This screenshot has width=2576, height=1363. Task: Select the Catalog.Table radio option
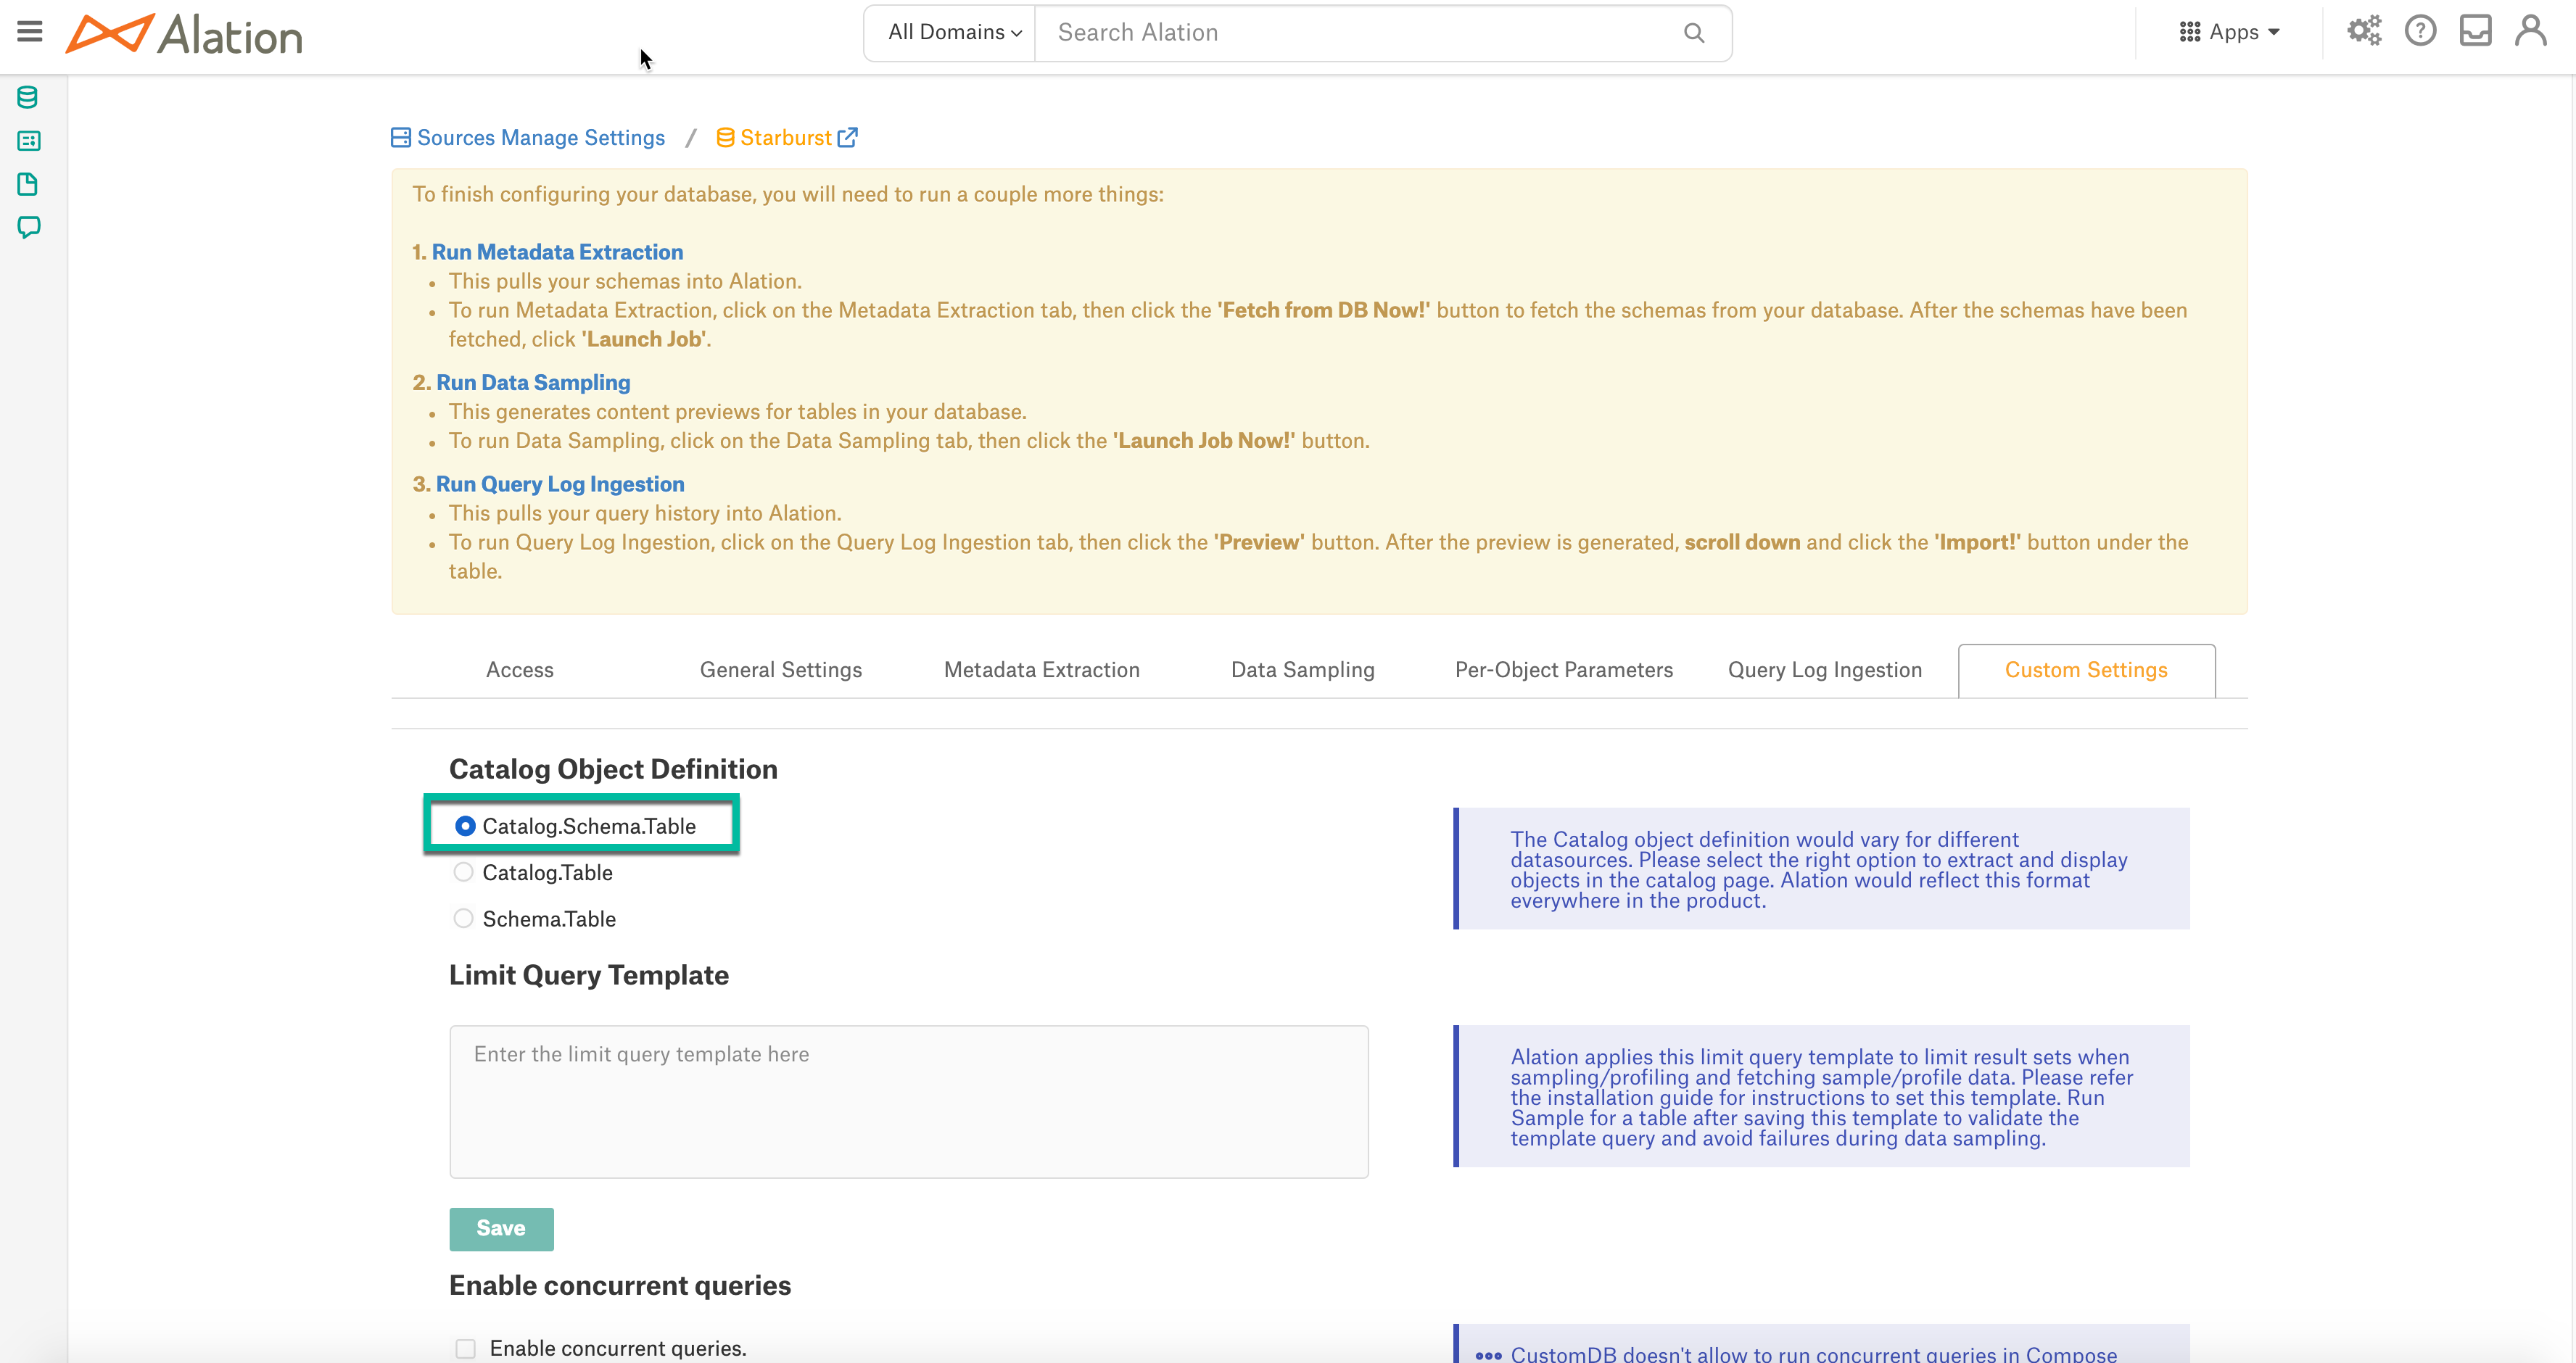pyautogui.click(x=463, y=872)
